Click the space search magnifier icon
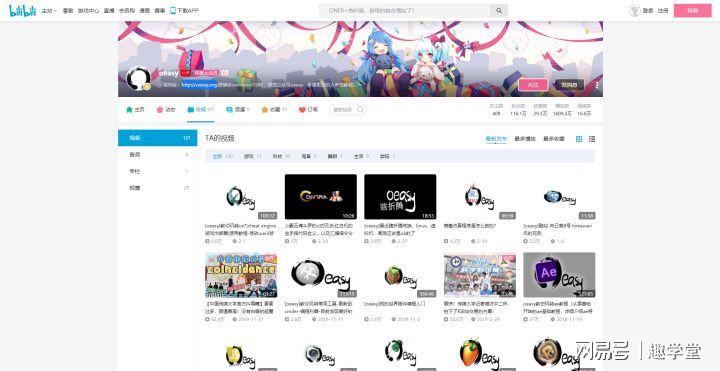 [x=361, y=110]
